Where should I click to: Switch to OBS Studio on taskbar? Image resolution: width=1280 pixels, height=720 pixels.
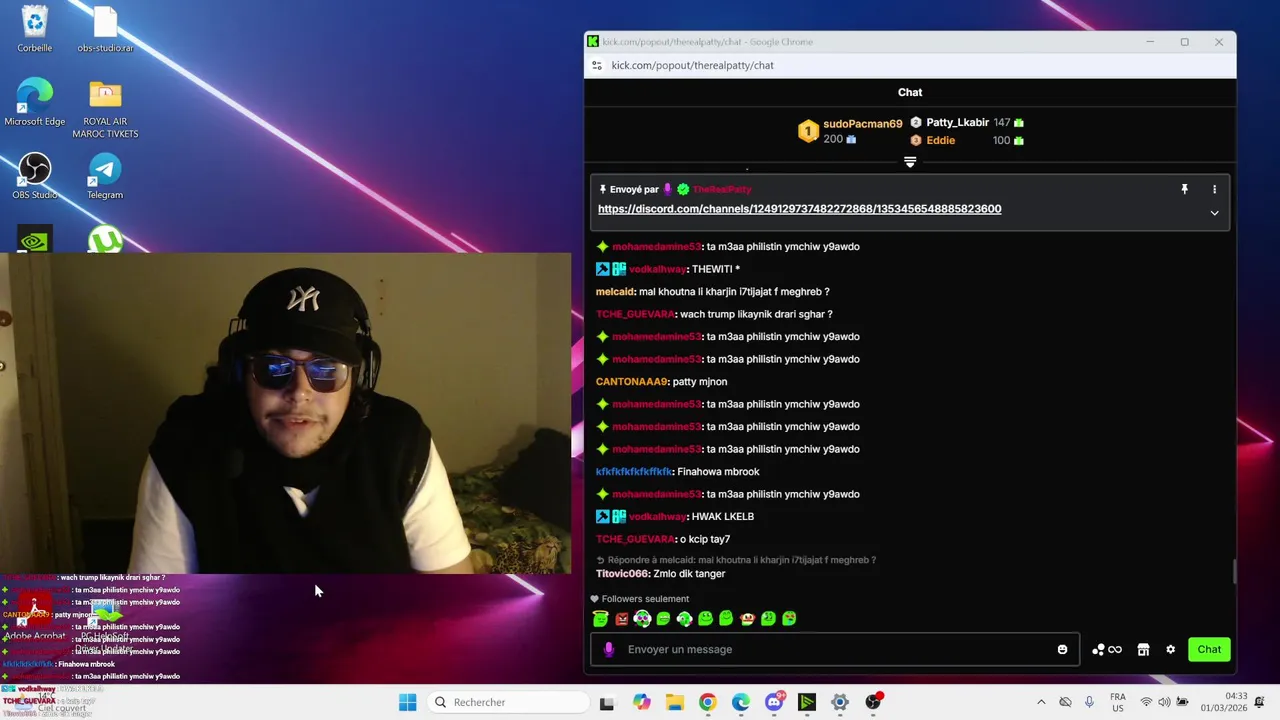(874, 702)
